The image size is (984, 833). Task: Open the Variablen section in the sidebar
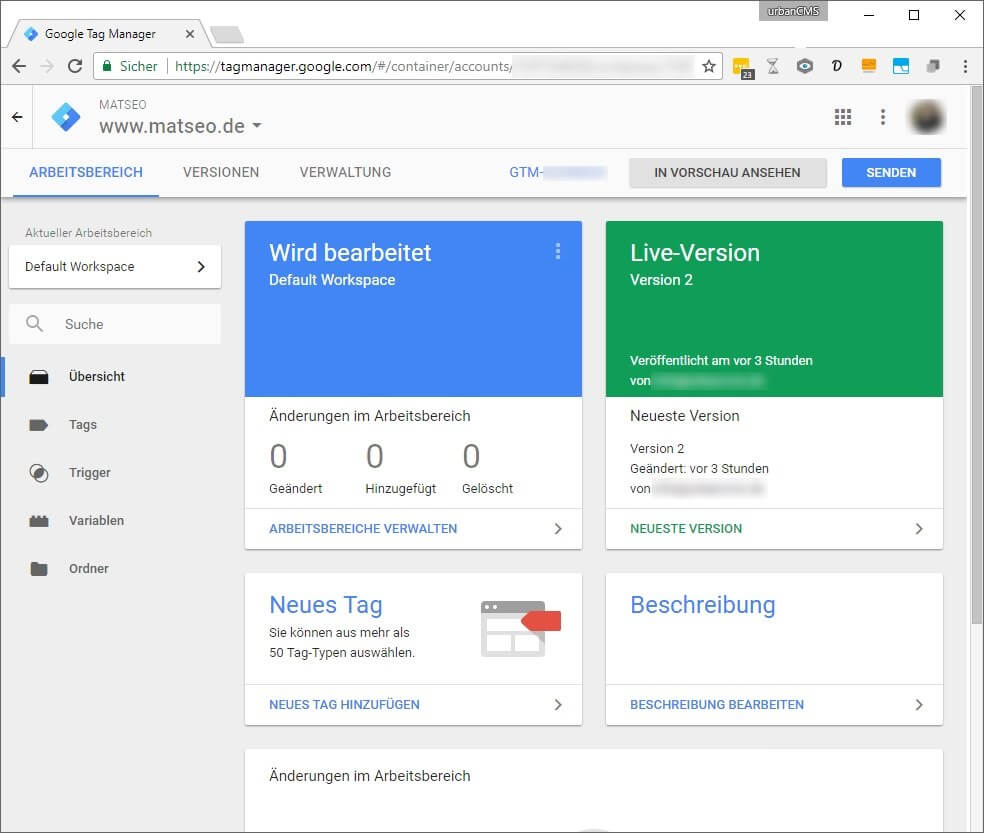(x=96, y=521)
